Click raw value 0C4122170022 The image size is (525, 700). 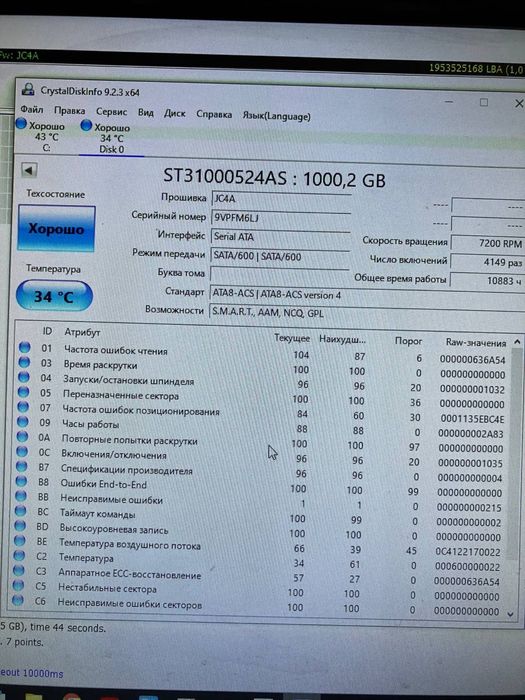[x=468, y=552]
